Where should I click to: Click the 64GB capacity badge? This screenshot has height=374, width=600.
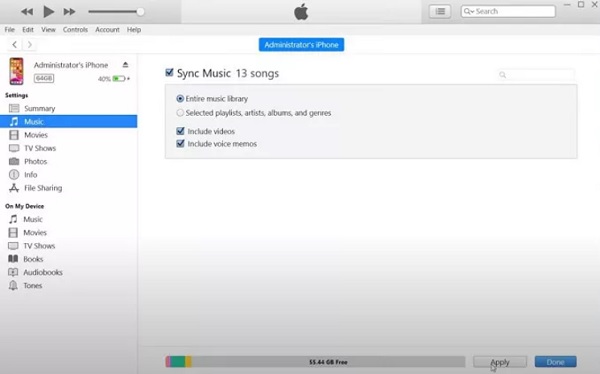pos(44,78)
